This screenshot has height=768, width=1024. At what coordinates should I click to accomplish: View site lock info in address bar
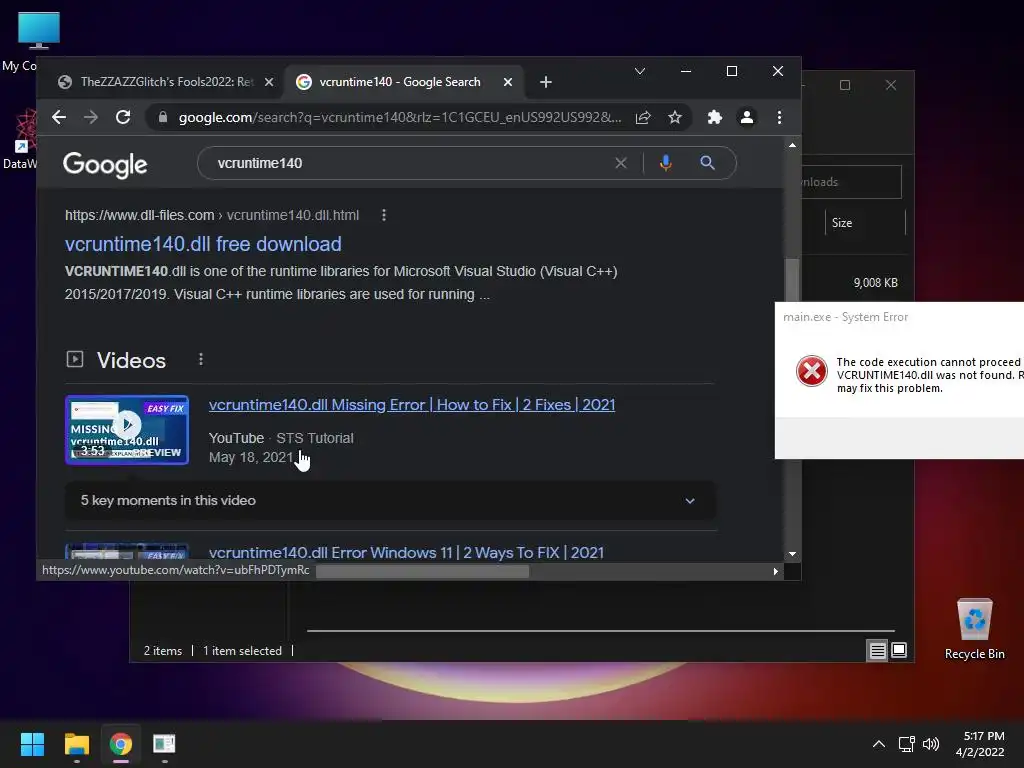click(163, 118)
